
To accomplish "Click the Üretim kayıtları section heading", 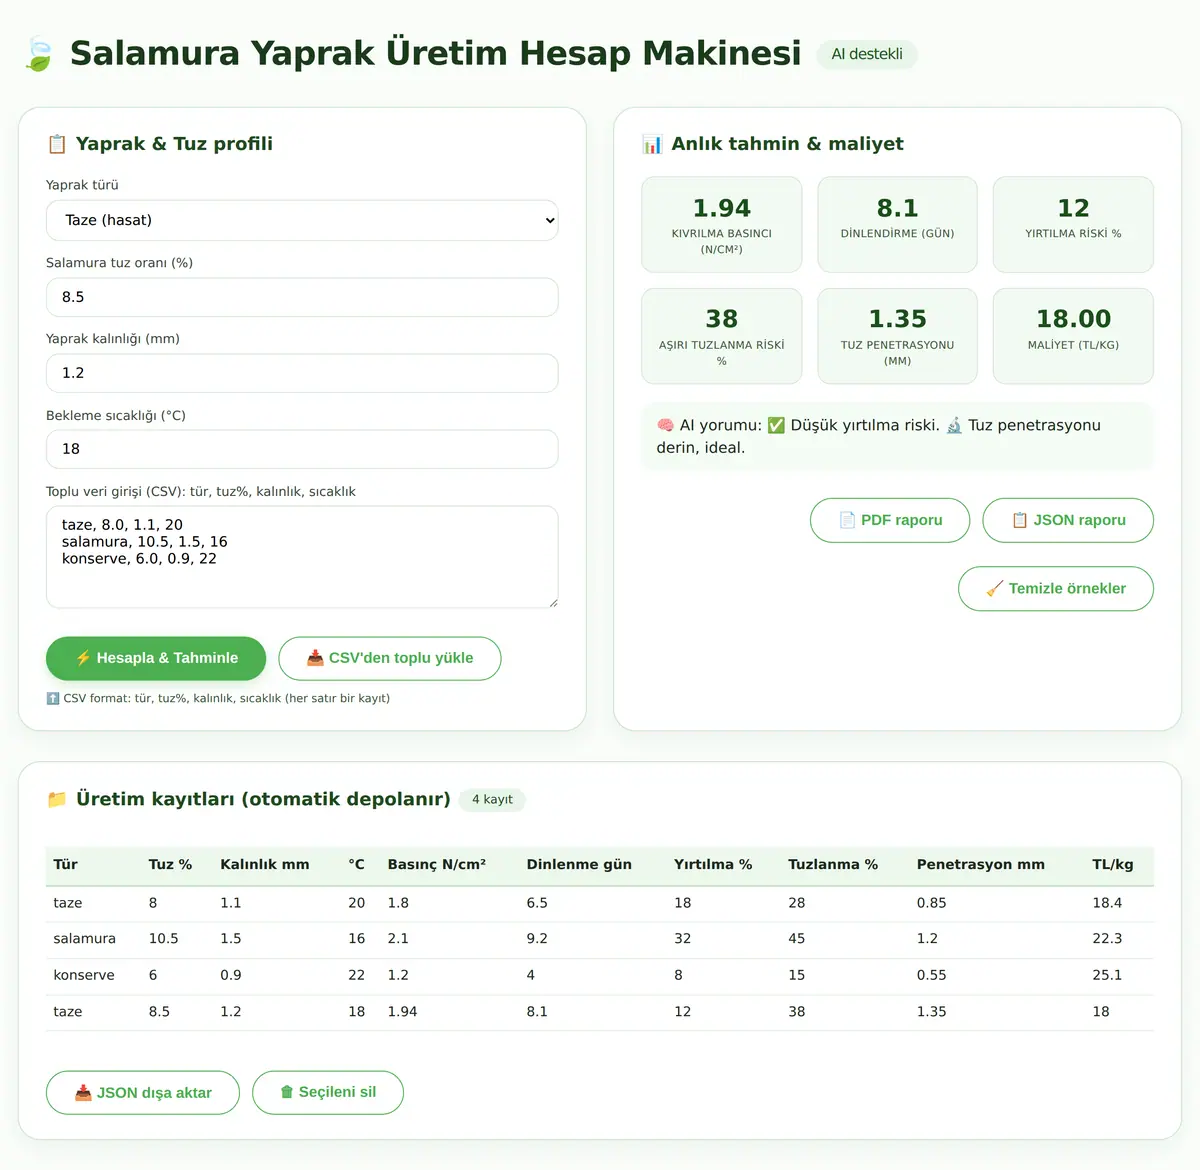I will tap(263, 799).
